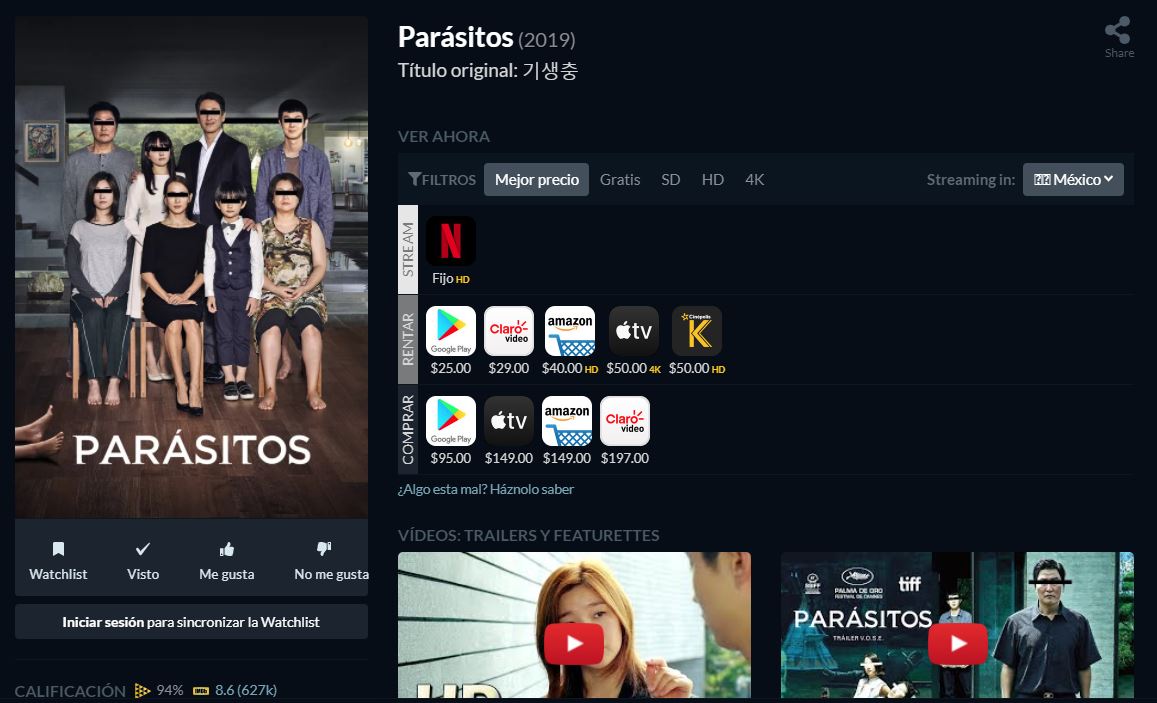The width and height of the screenshot is (1157, 703).
Task: Click the Parásitos title heading
Action: coord(455,37)
